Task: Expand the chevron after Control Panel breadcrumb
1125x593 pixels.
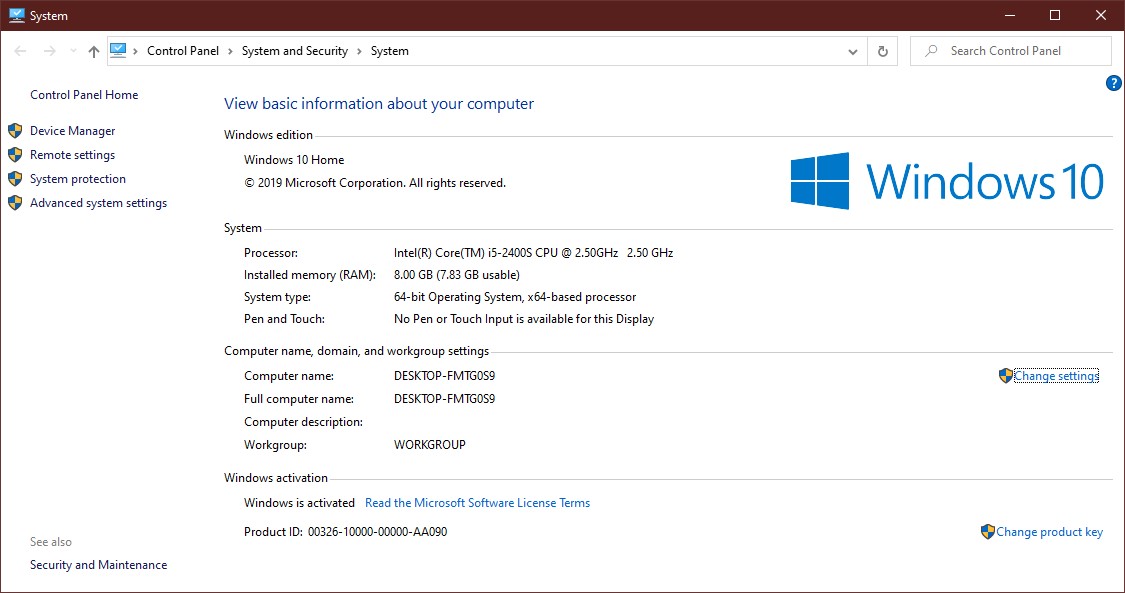Action: click(x=230, y=51)
